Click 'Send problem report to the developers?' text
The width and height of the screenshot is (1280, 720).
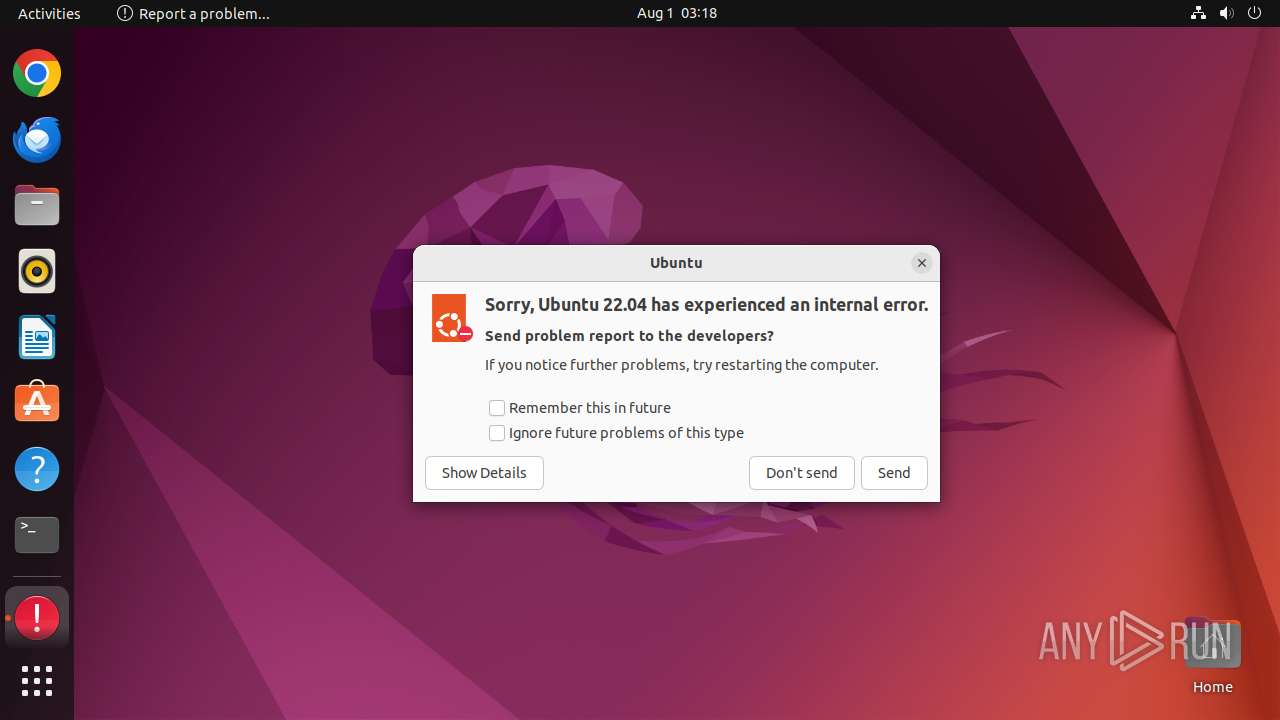pos(629,336)
